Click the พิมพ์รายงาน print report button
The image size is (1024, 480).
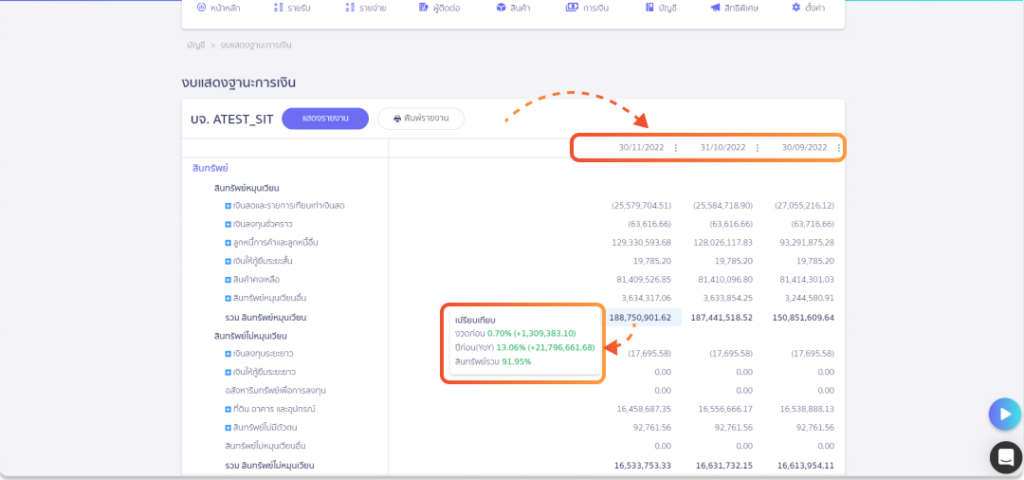click(421, 119)
